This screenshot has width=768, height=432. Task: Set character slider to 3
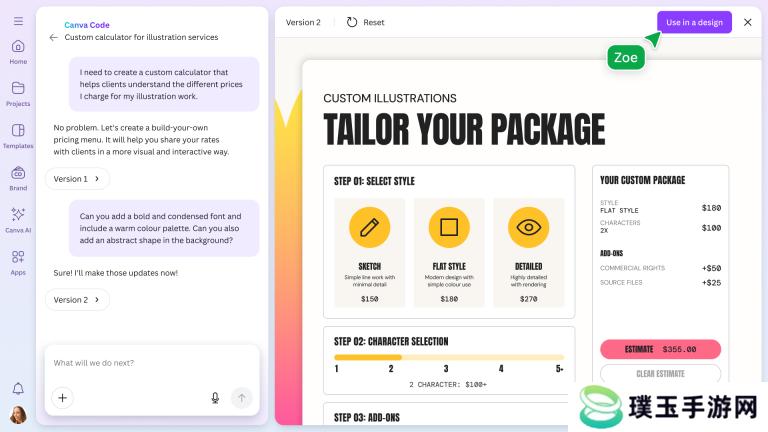[446, 369]
